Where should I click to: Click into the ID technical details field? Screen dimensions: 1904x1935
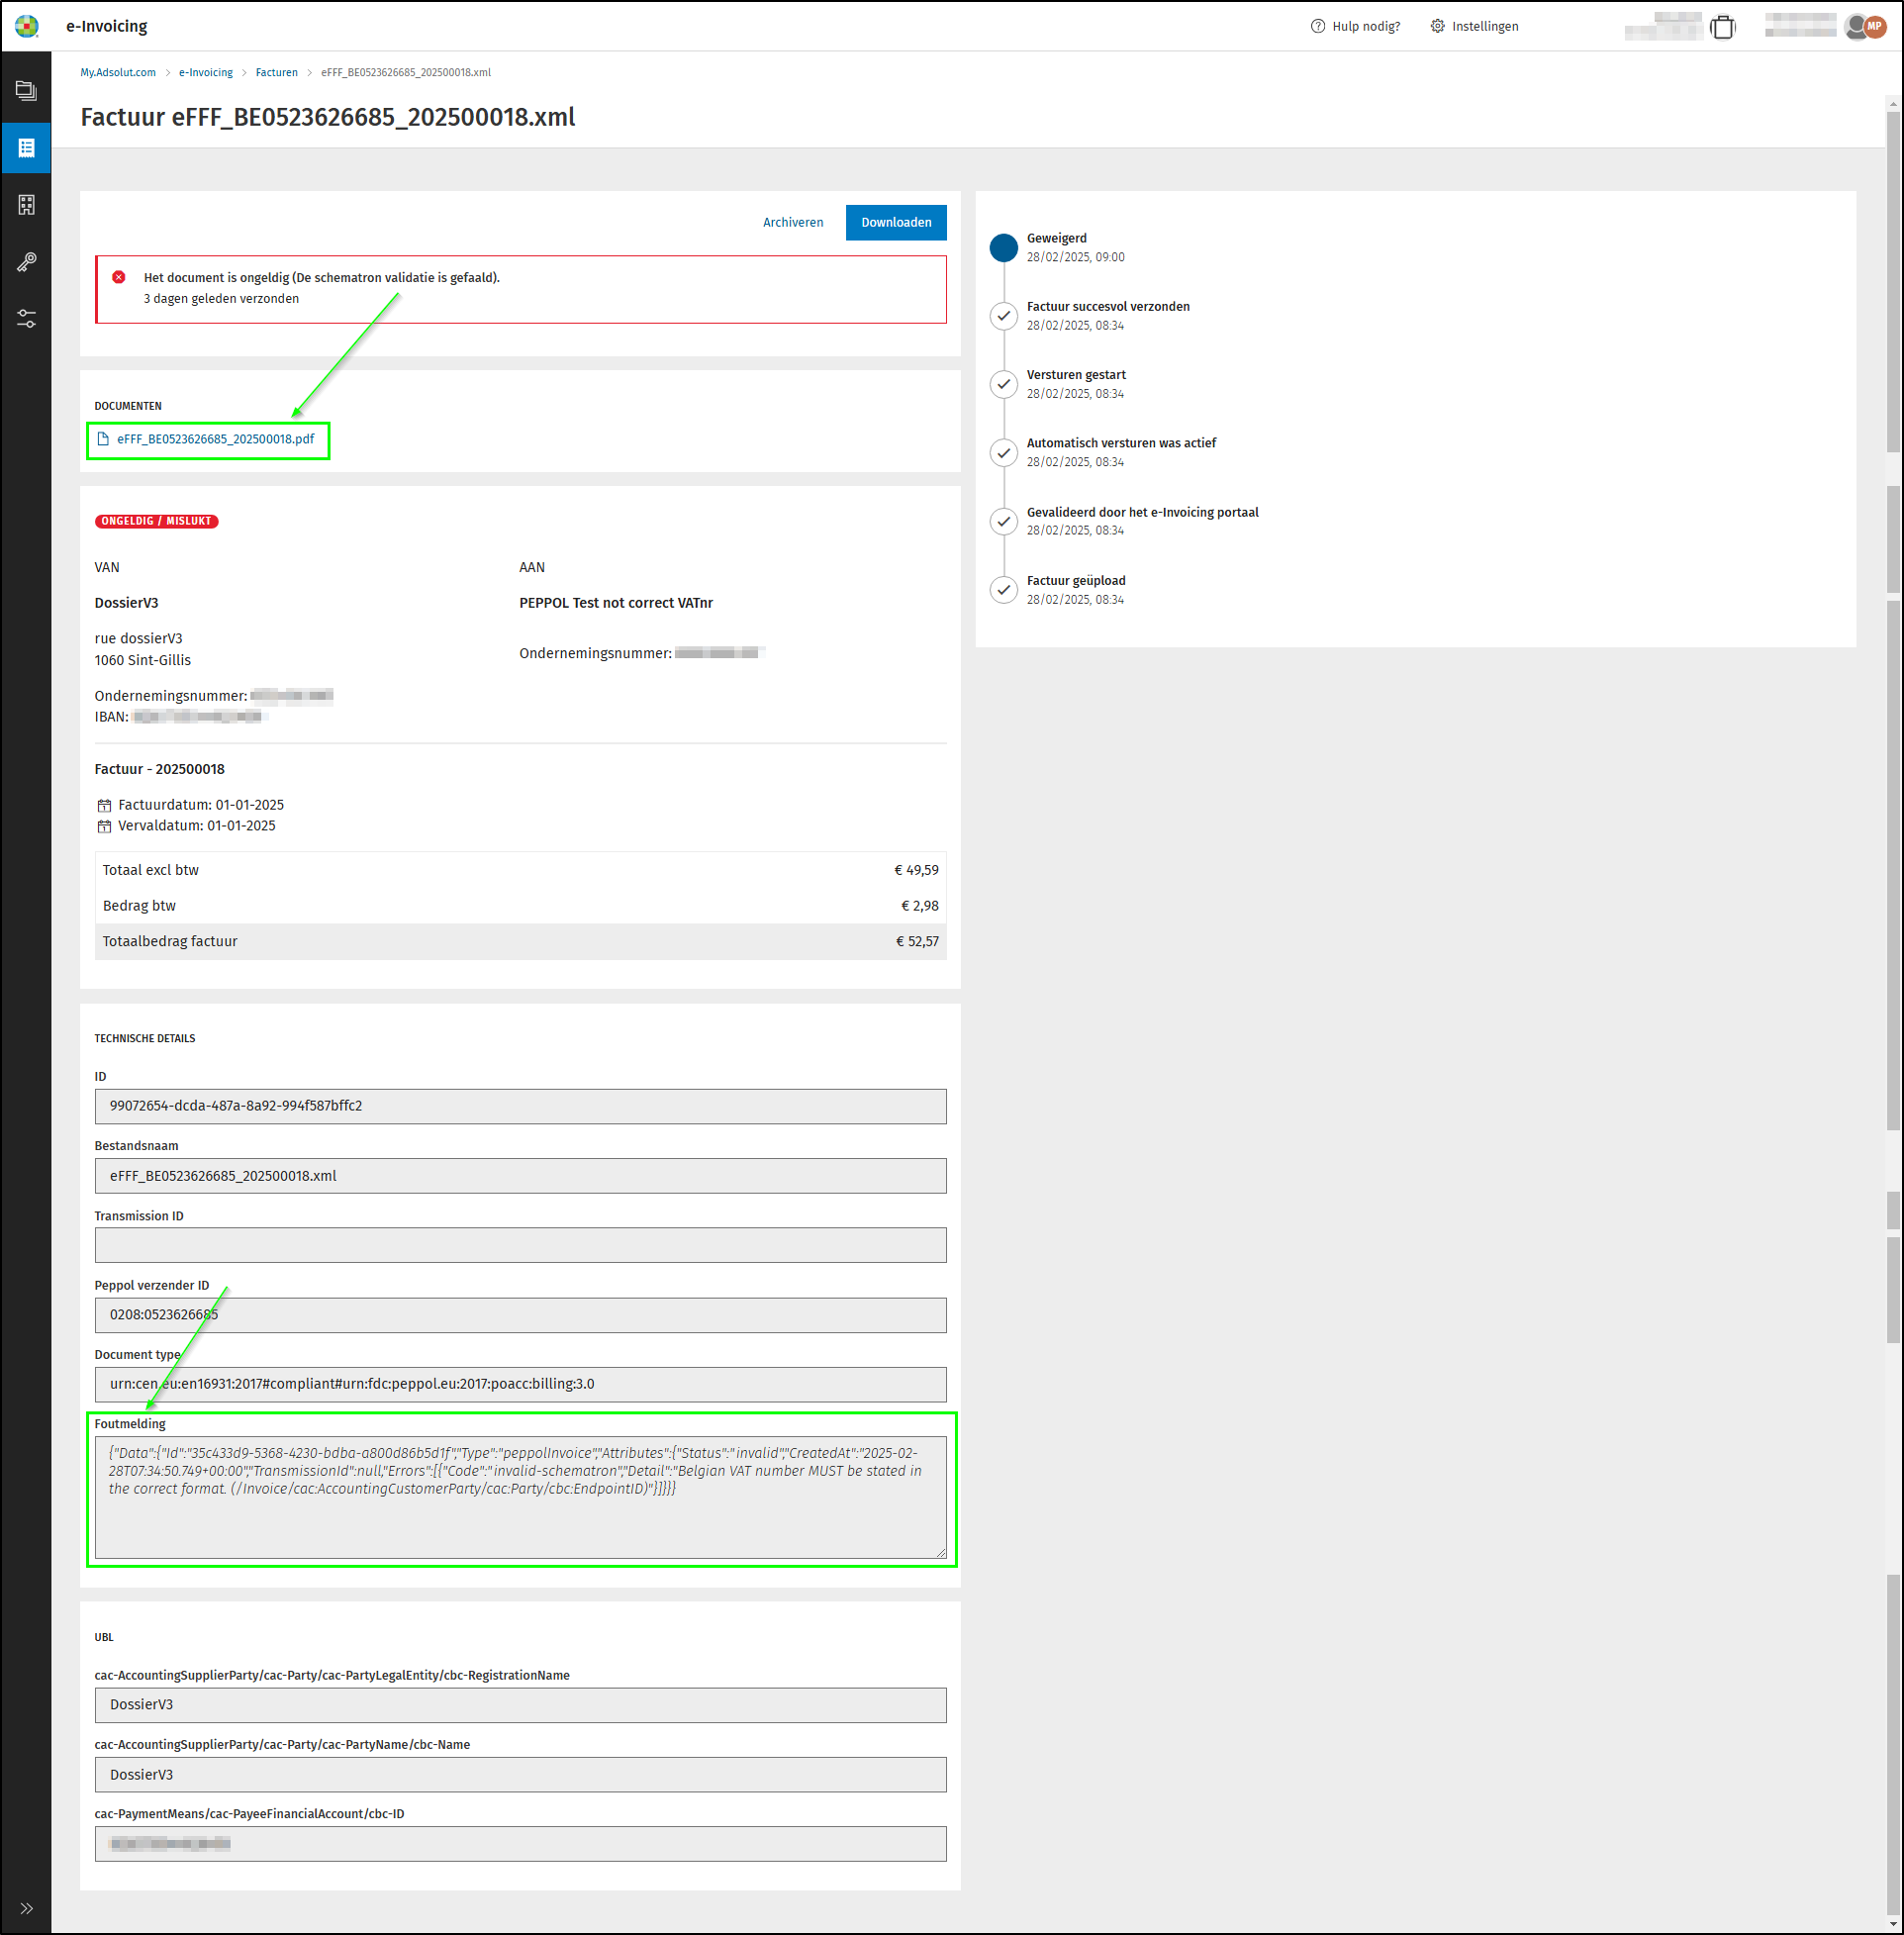pos(520,1106)
